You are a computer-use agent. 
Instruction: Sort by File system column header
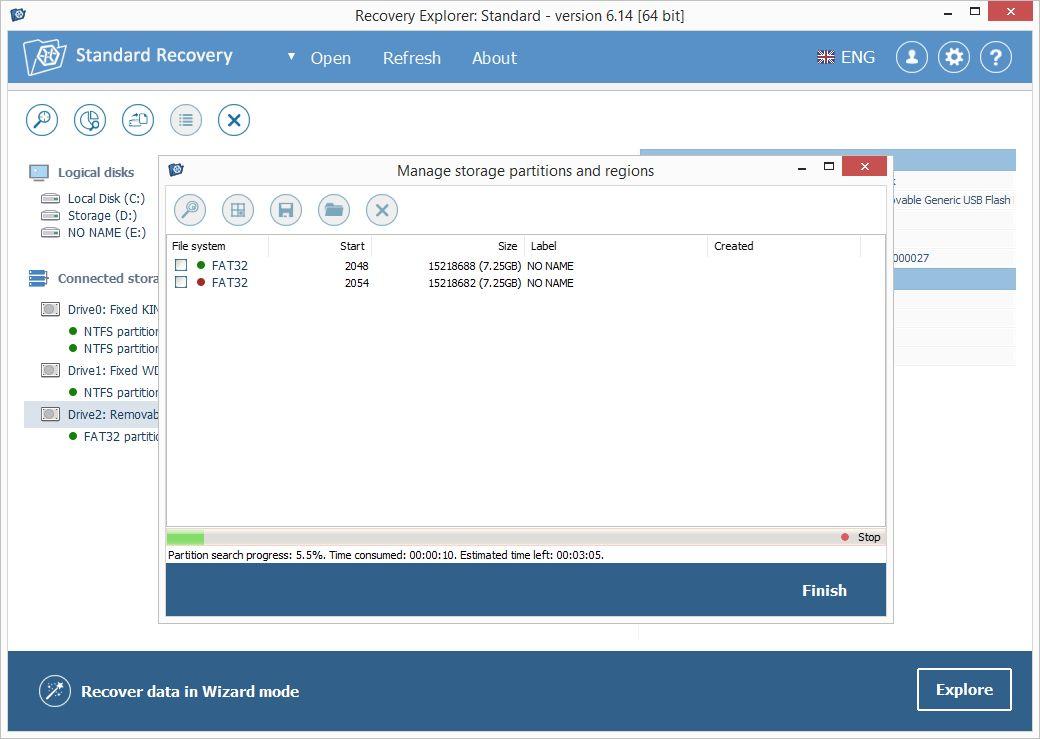(218, 246)
